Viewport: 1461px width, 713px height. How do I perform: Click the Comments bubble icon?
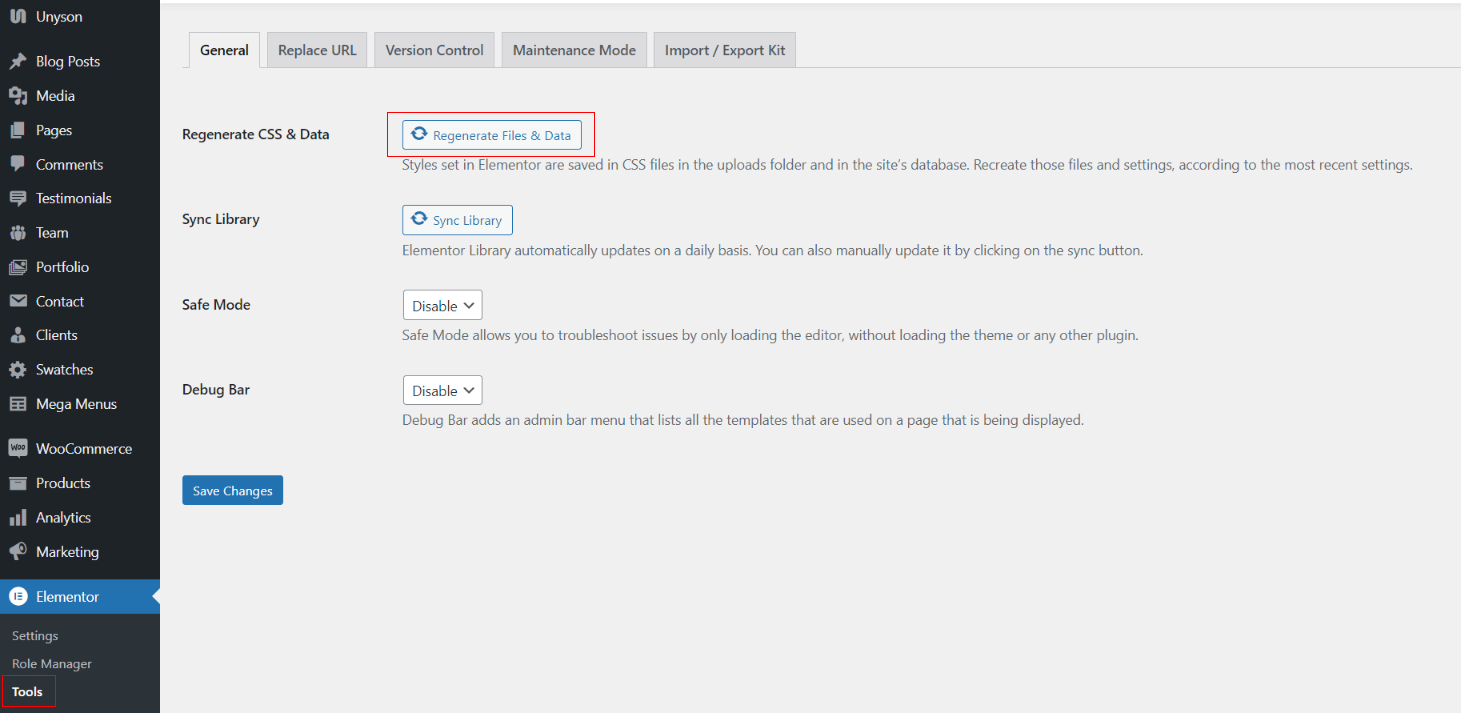tap(17, 164)
